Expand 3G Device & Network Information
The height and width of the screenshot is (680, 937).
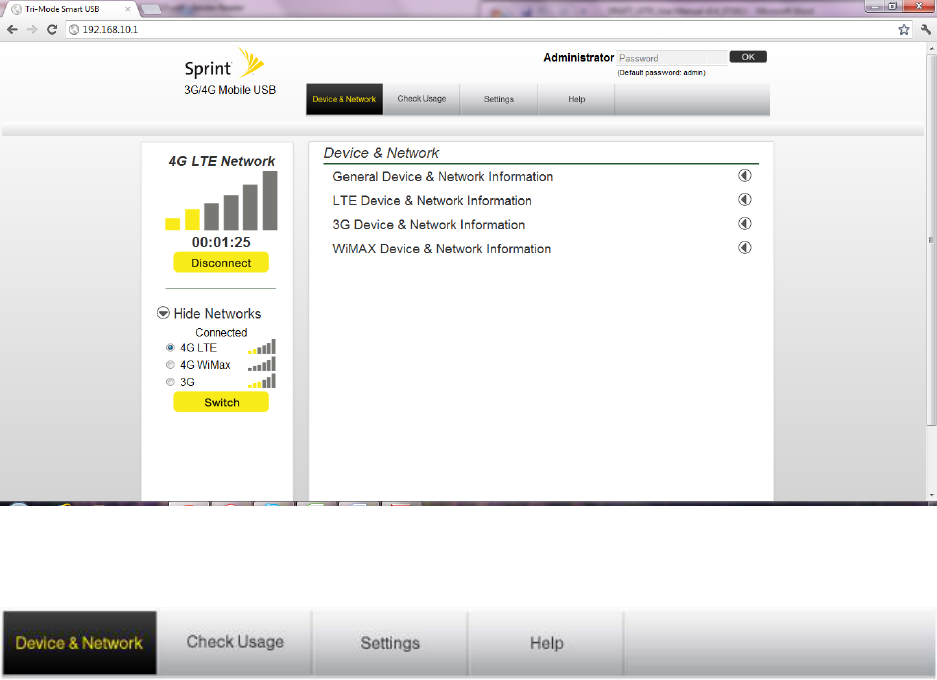click(x=745, y=223)
